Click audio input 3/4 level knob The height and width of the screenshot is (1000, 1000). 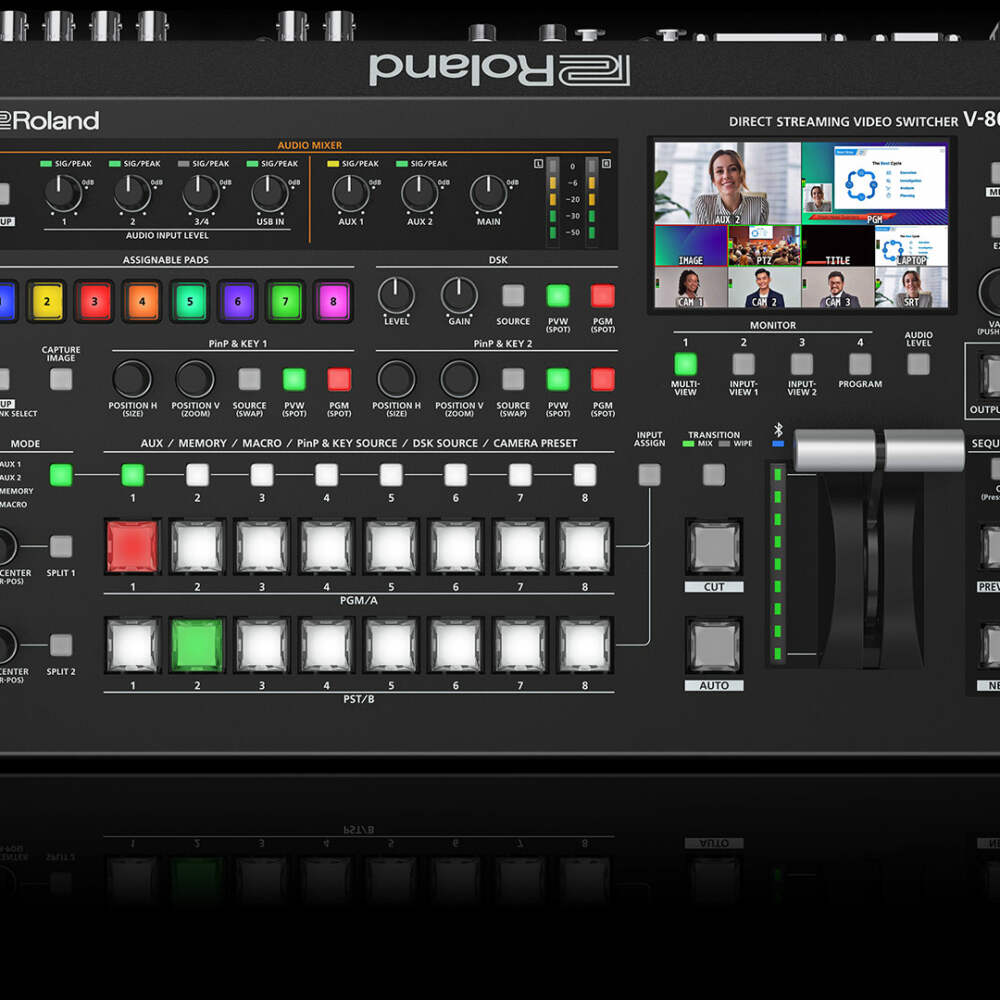[202, 193]
